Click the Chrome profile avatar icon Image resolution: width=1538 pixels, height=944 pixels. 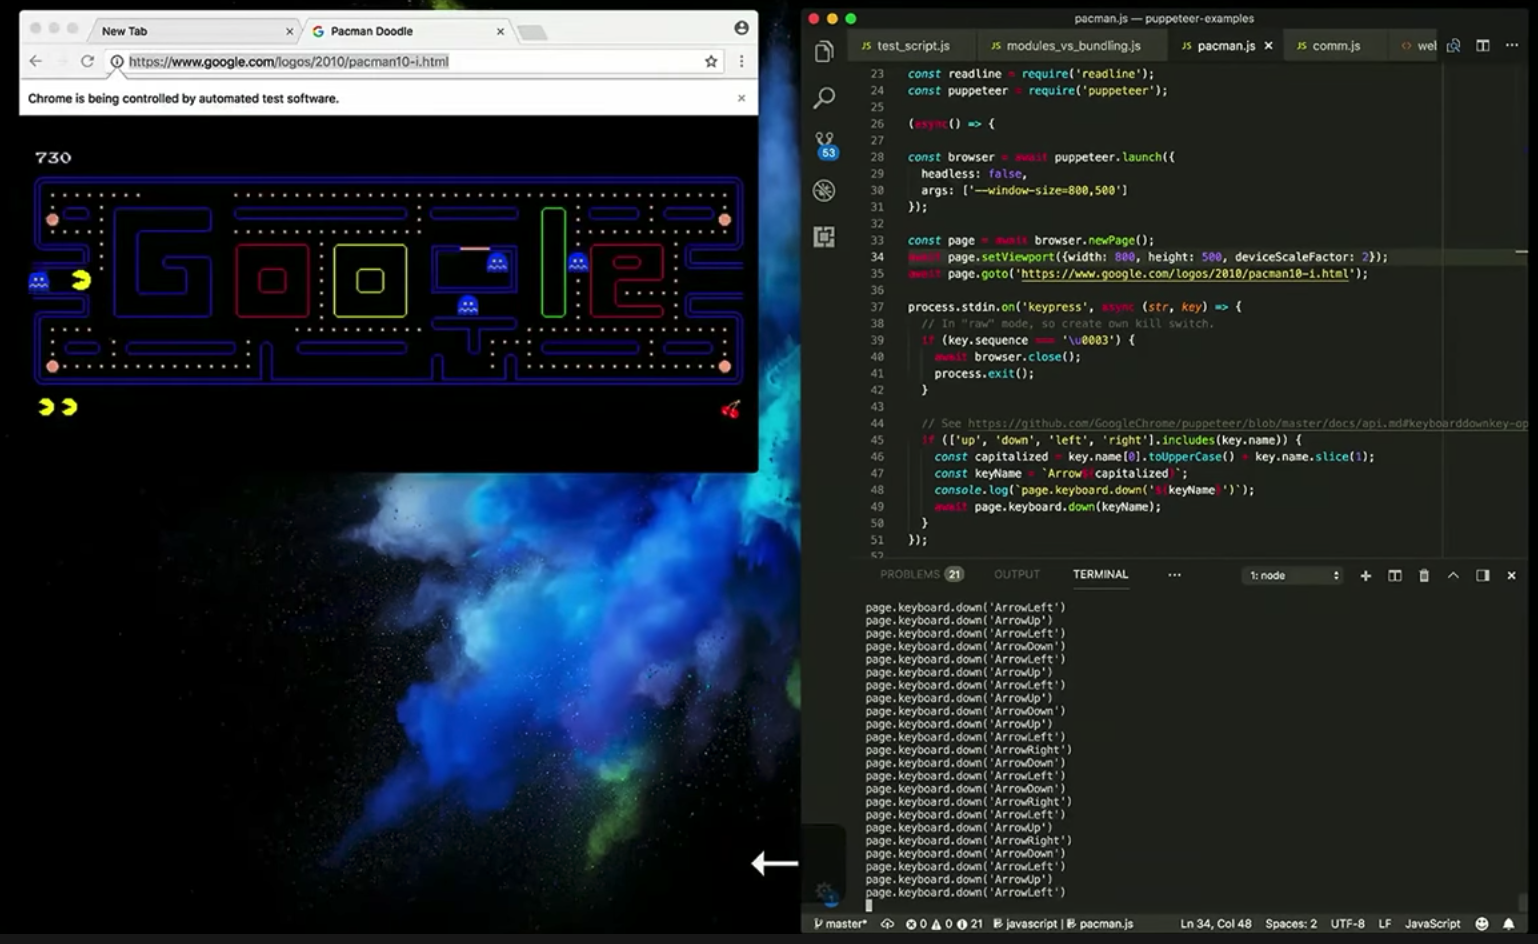coord(741,28)
